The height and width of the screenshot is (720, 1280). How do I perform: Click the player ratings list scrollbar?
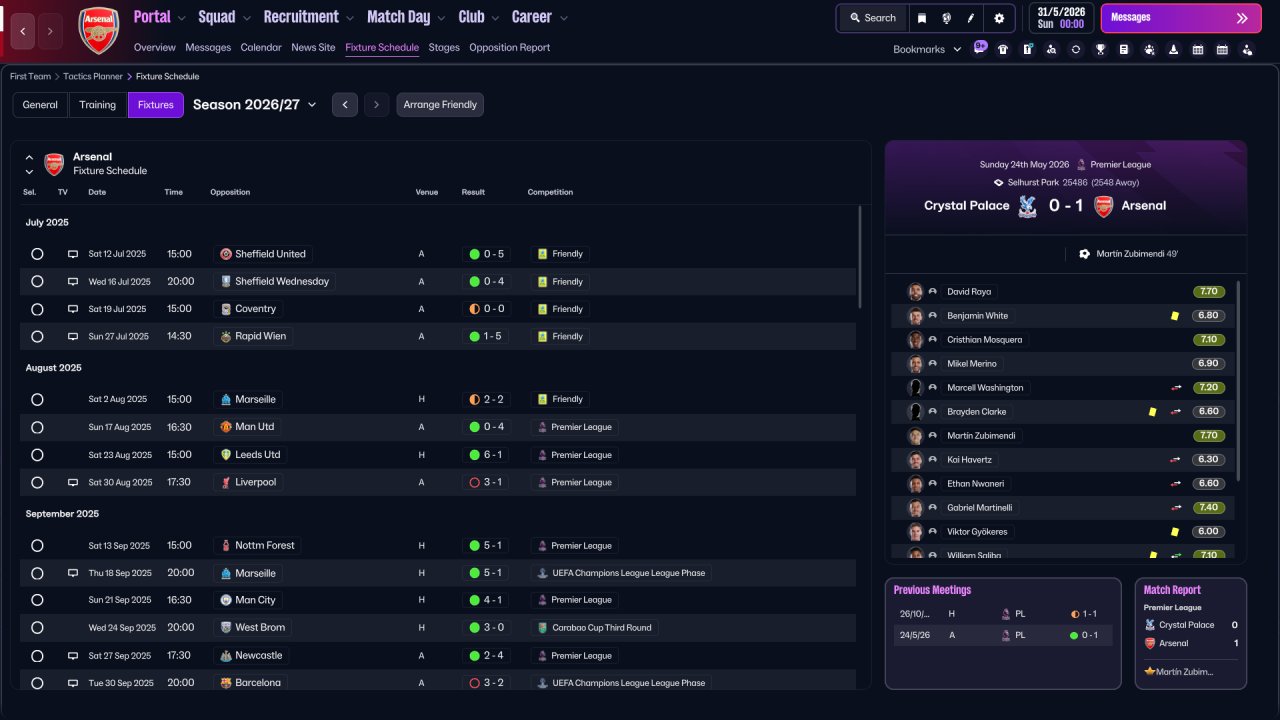tap(1238, 380)
